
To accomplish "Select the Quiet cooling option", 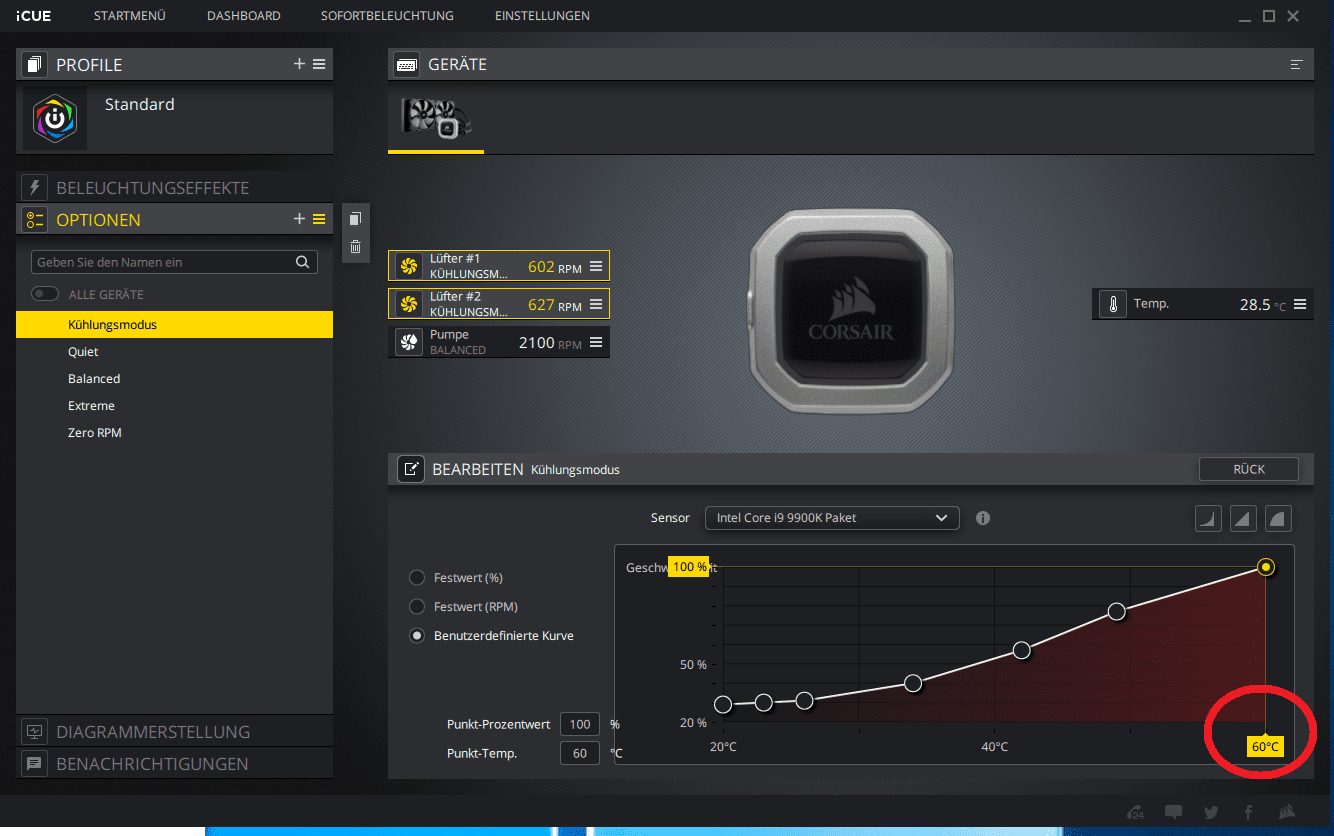I will (x=174, y=352).
